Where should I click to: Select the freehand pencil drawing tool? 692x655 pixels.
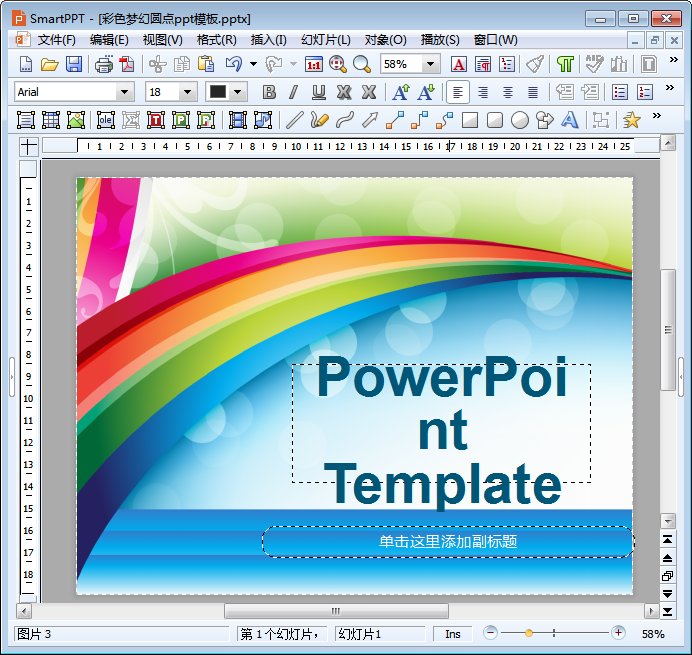320,120
